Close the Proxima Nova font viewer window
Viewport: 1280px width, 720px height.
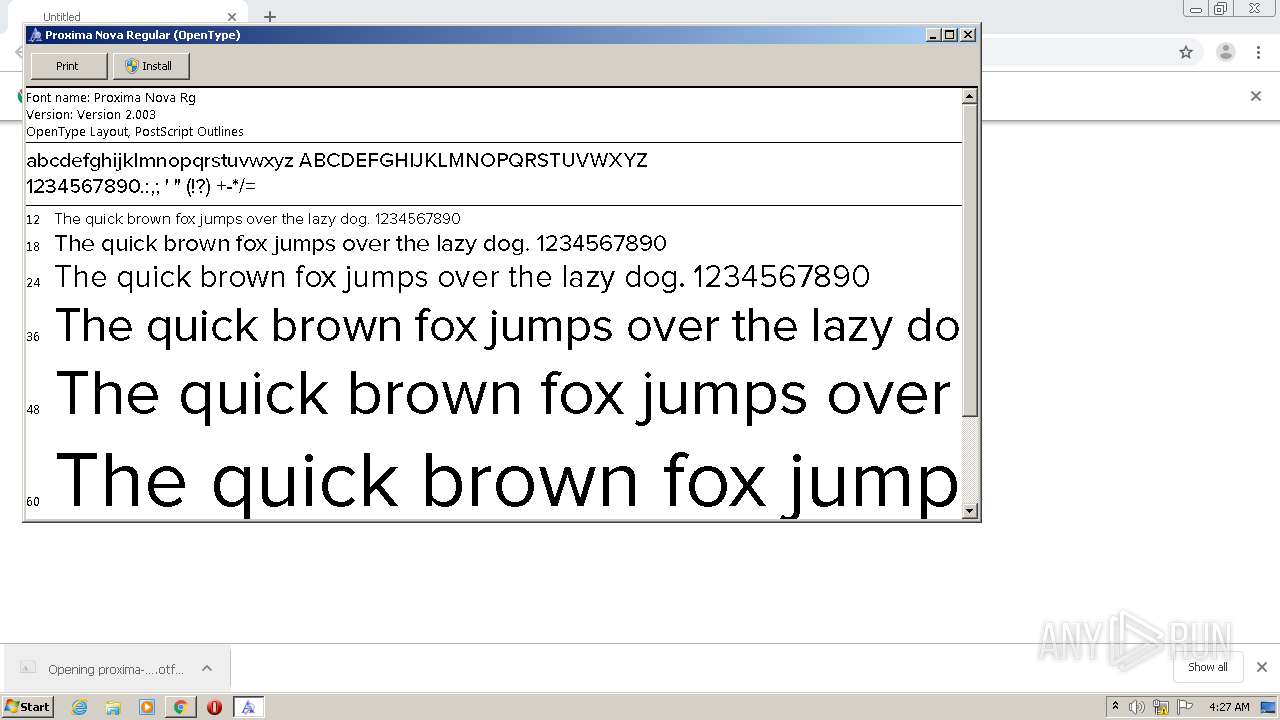pyautogui.click(x=968, y=35)
